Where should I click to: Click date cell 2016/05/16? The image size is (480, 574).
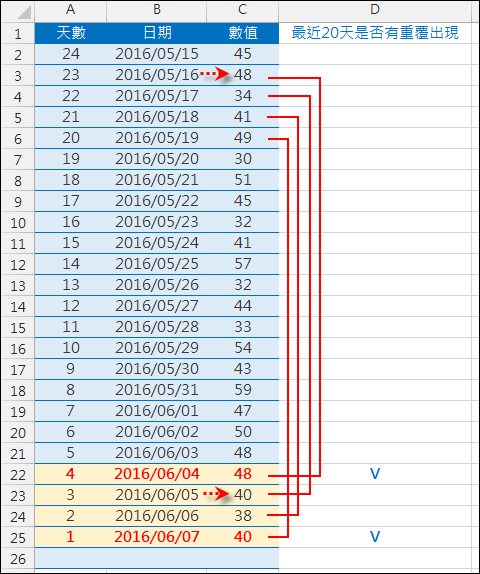point(157,75)
